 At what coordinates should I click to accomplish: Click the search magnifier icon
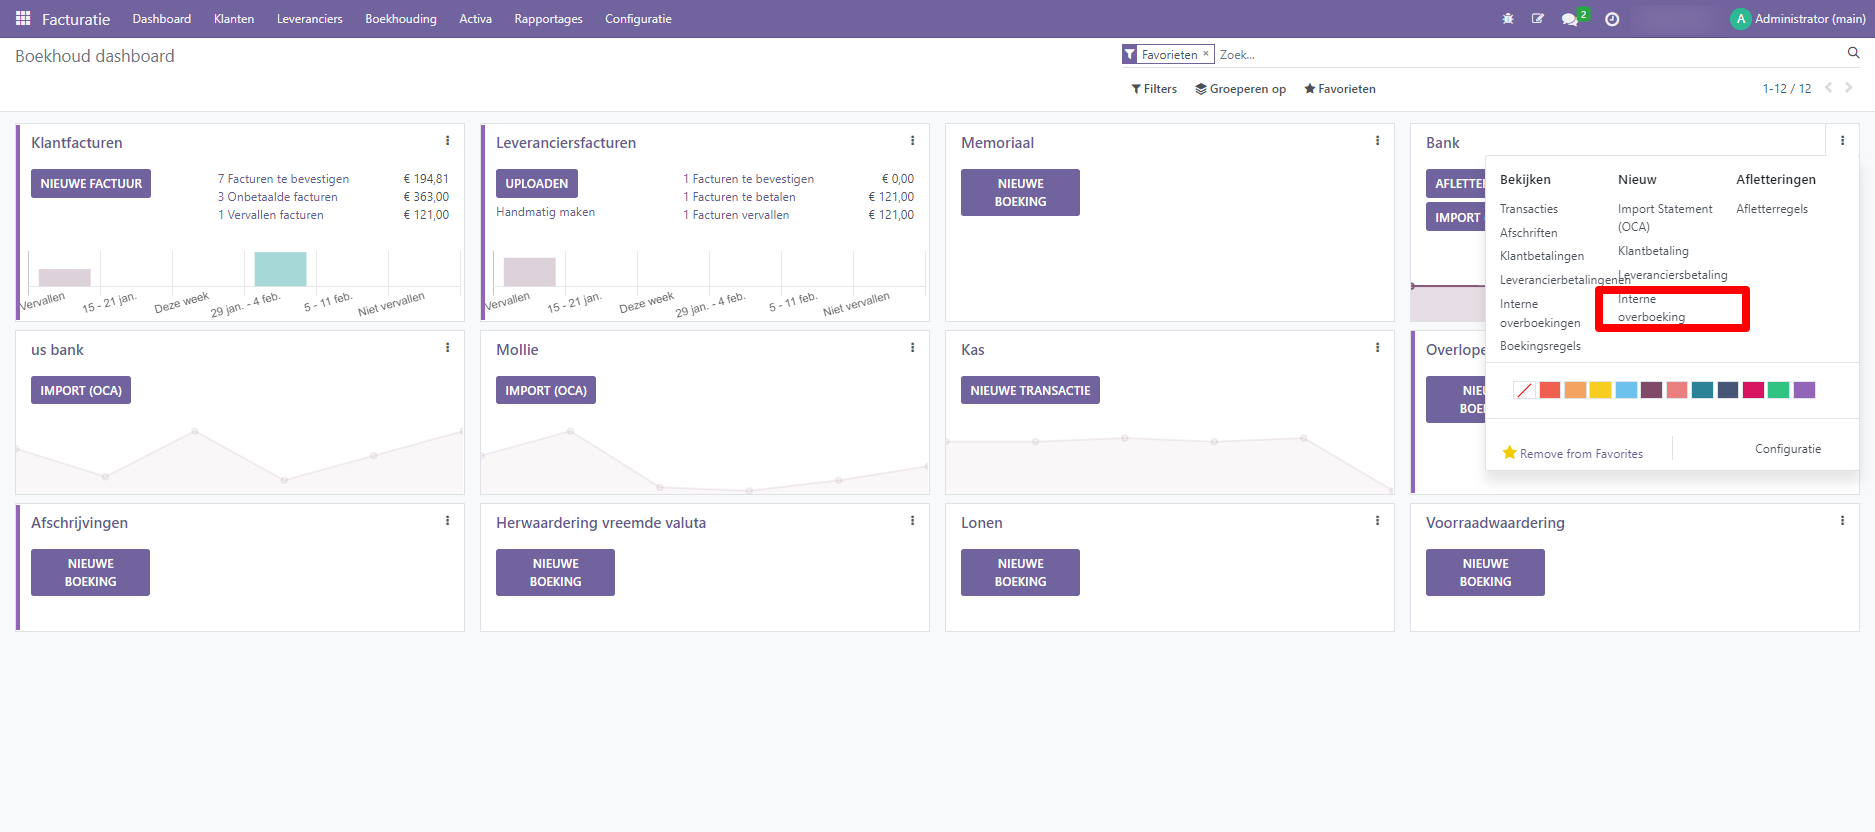click(x=1853, y=54)
